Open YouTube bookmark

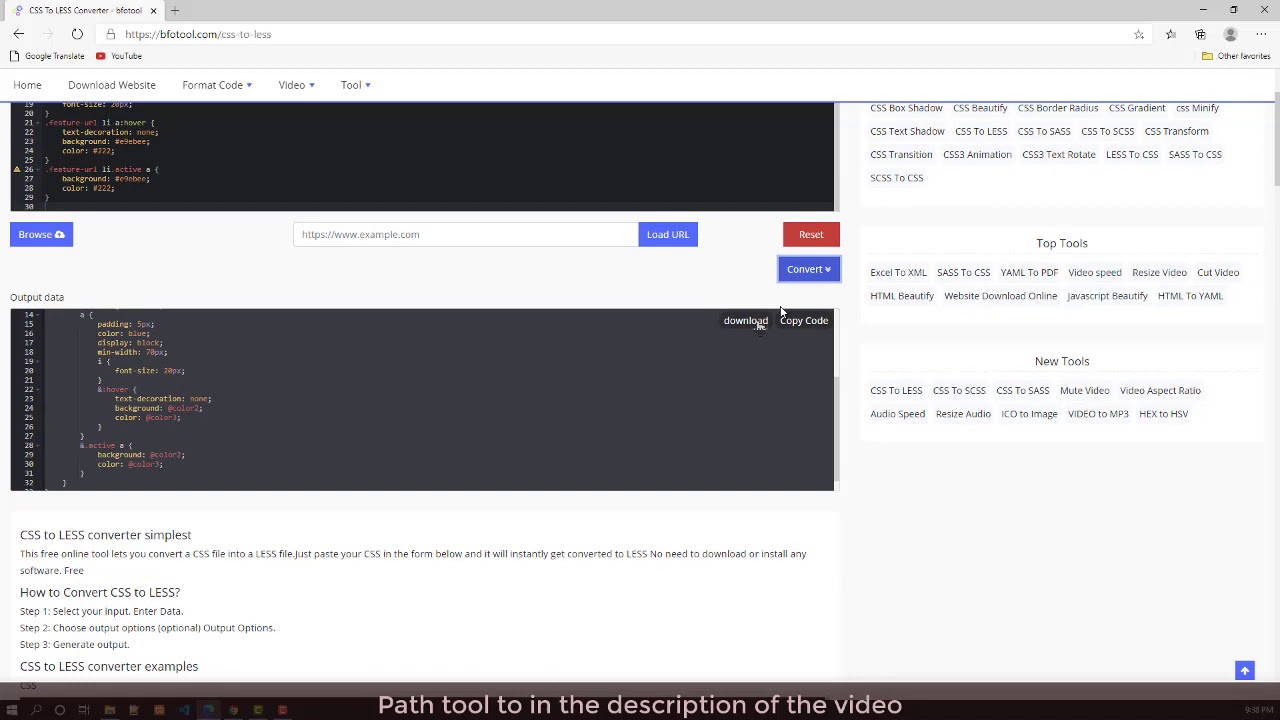pyautogui.click(x=119, y=56)
